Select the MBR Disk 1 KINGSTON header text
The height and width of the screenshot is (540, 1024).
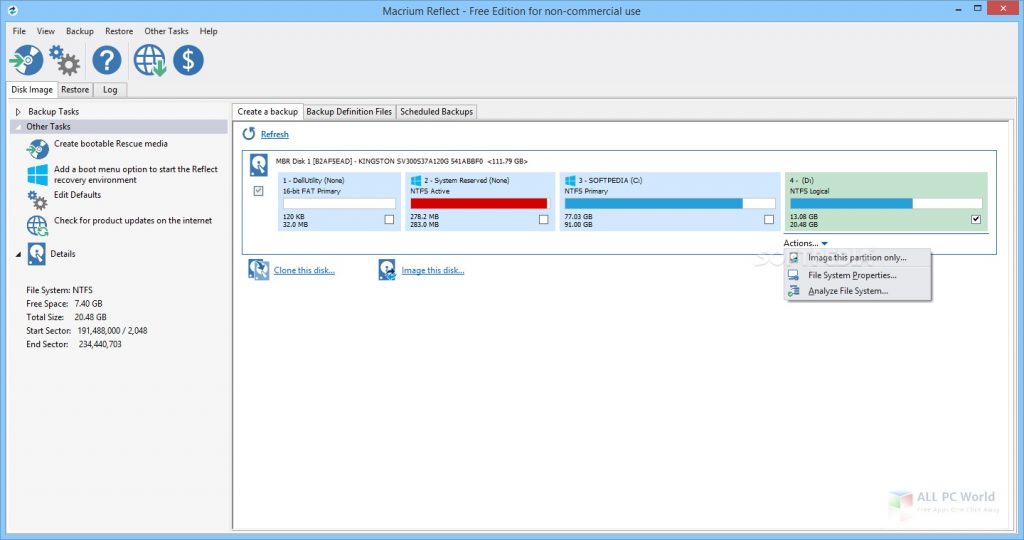click(x=402, y=161)
